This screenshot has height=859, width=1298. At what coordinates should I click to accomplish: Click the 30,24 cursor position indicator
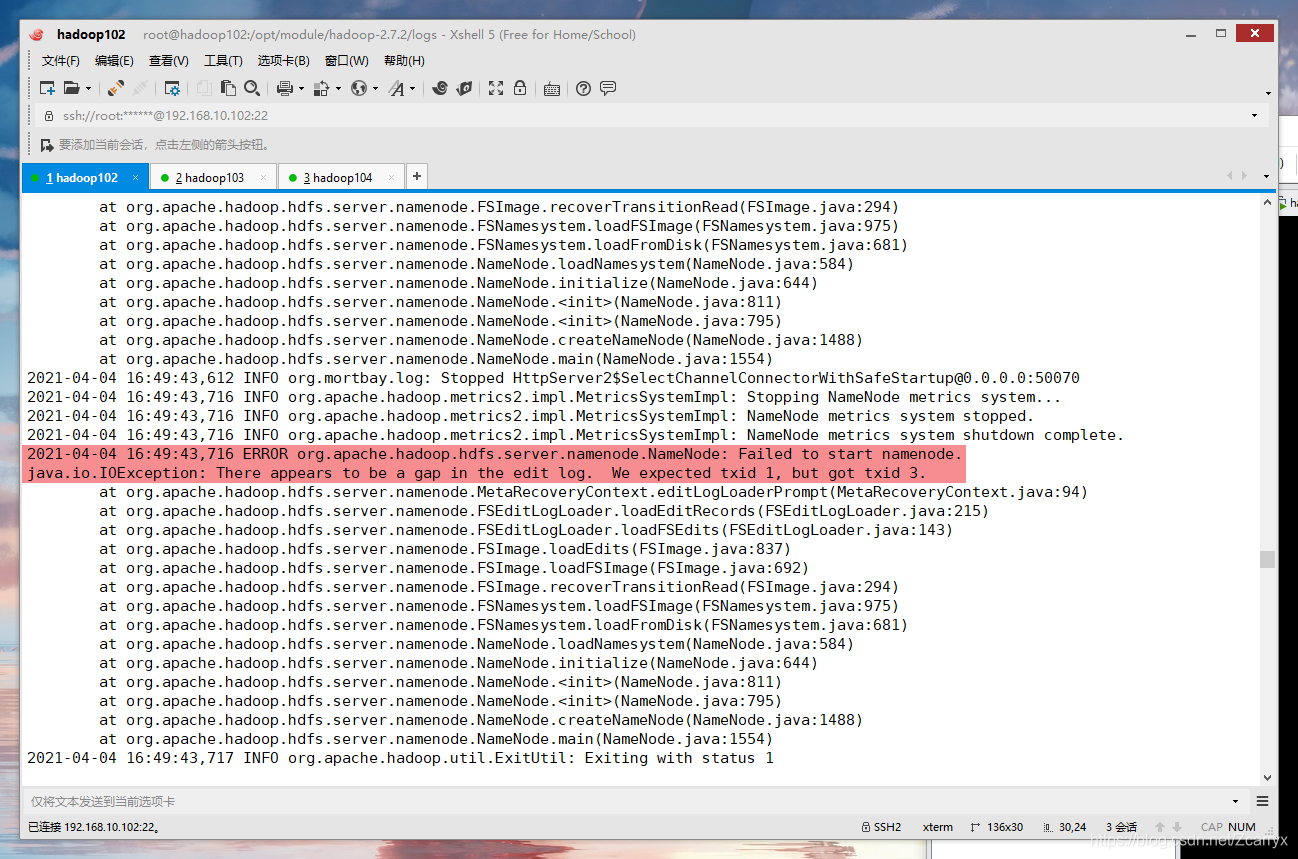(x=1064, y=827)
